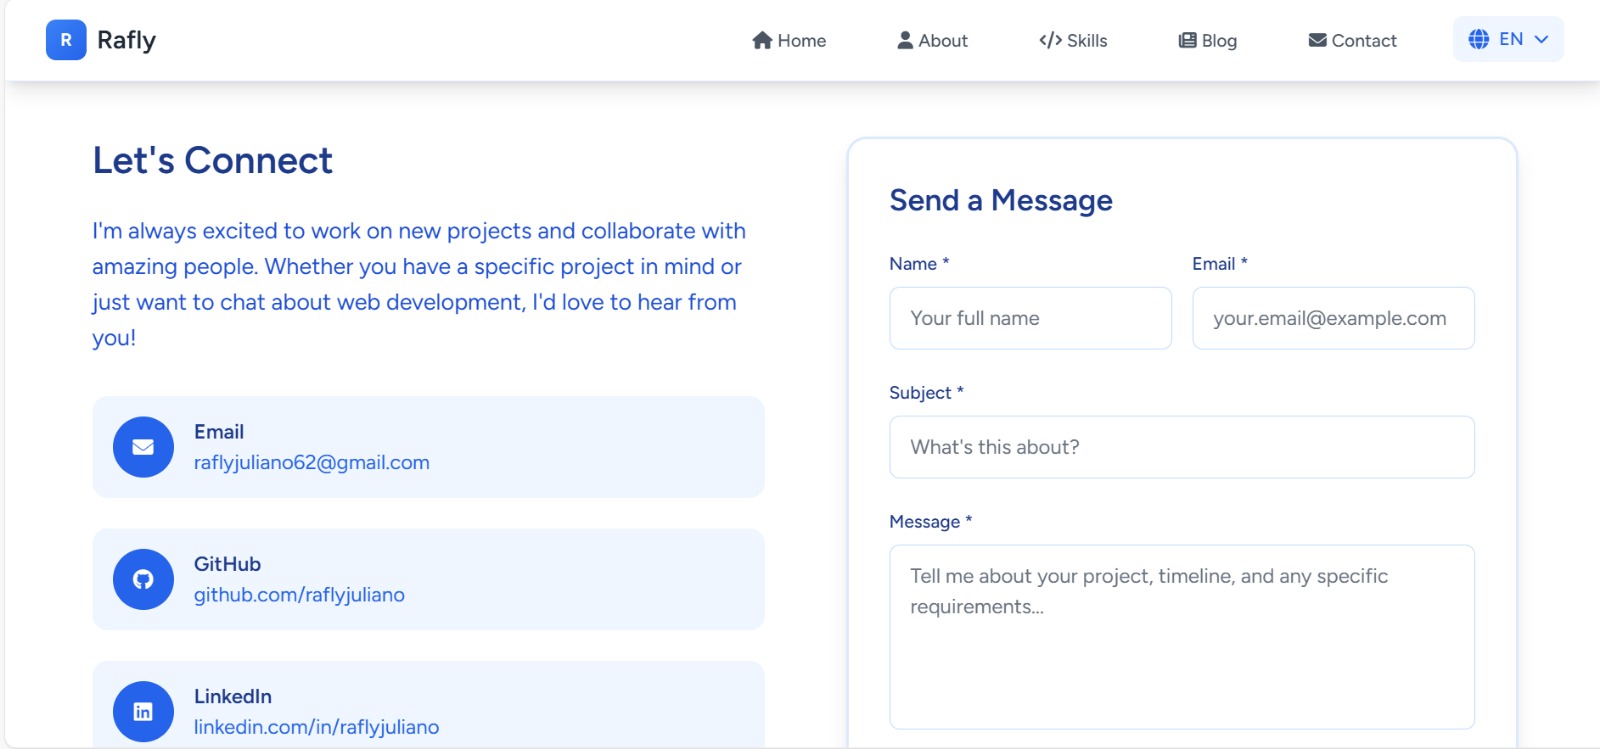Expand the EN language chevron

pos(1541,39)
